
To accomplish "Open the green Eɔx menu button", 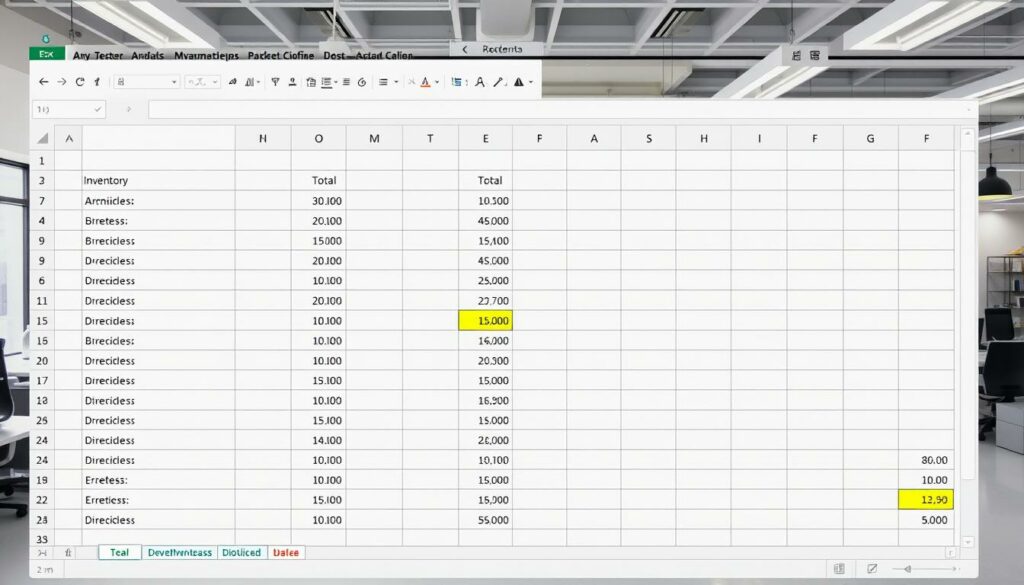I will (x=46, y=54).
